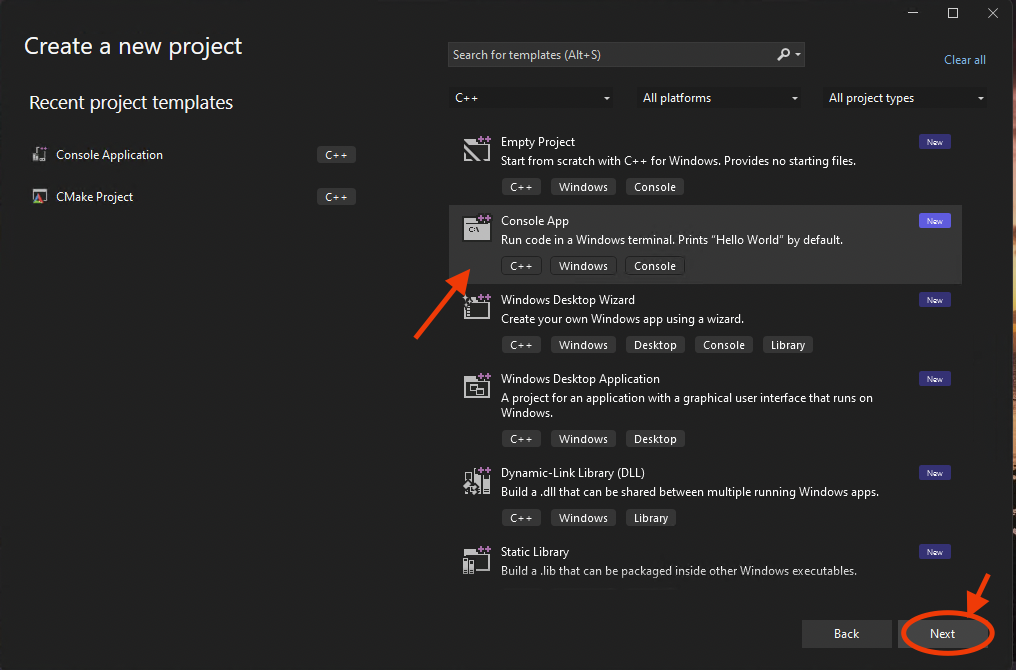Select CMake Project from recent templates

tap(95, 197)
